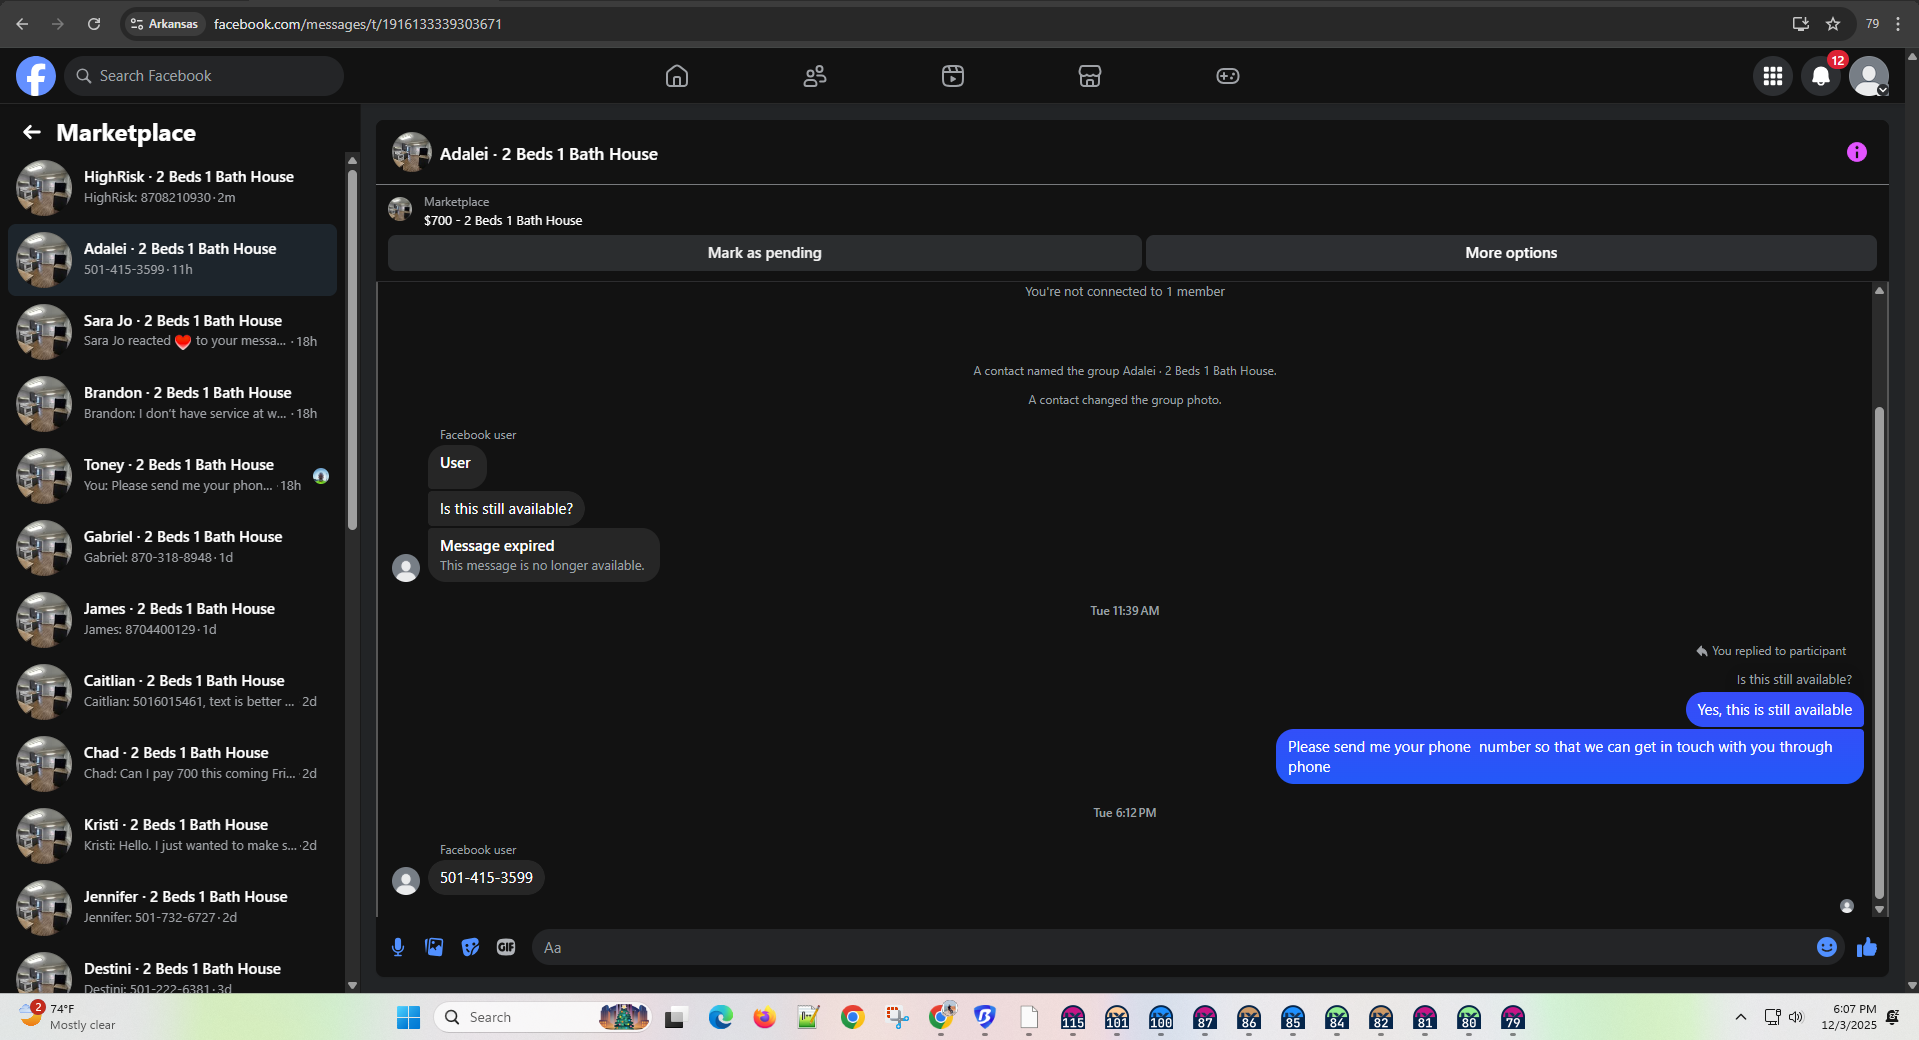This screenshot has height=1040, width=1919.
Task: Open the James conversation
Action: pyautogui.click(x=172, y=619)
